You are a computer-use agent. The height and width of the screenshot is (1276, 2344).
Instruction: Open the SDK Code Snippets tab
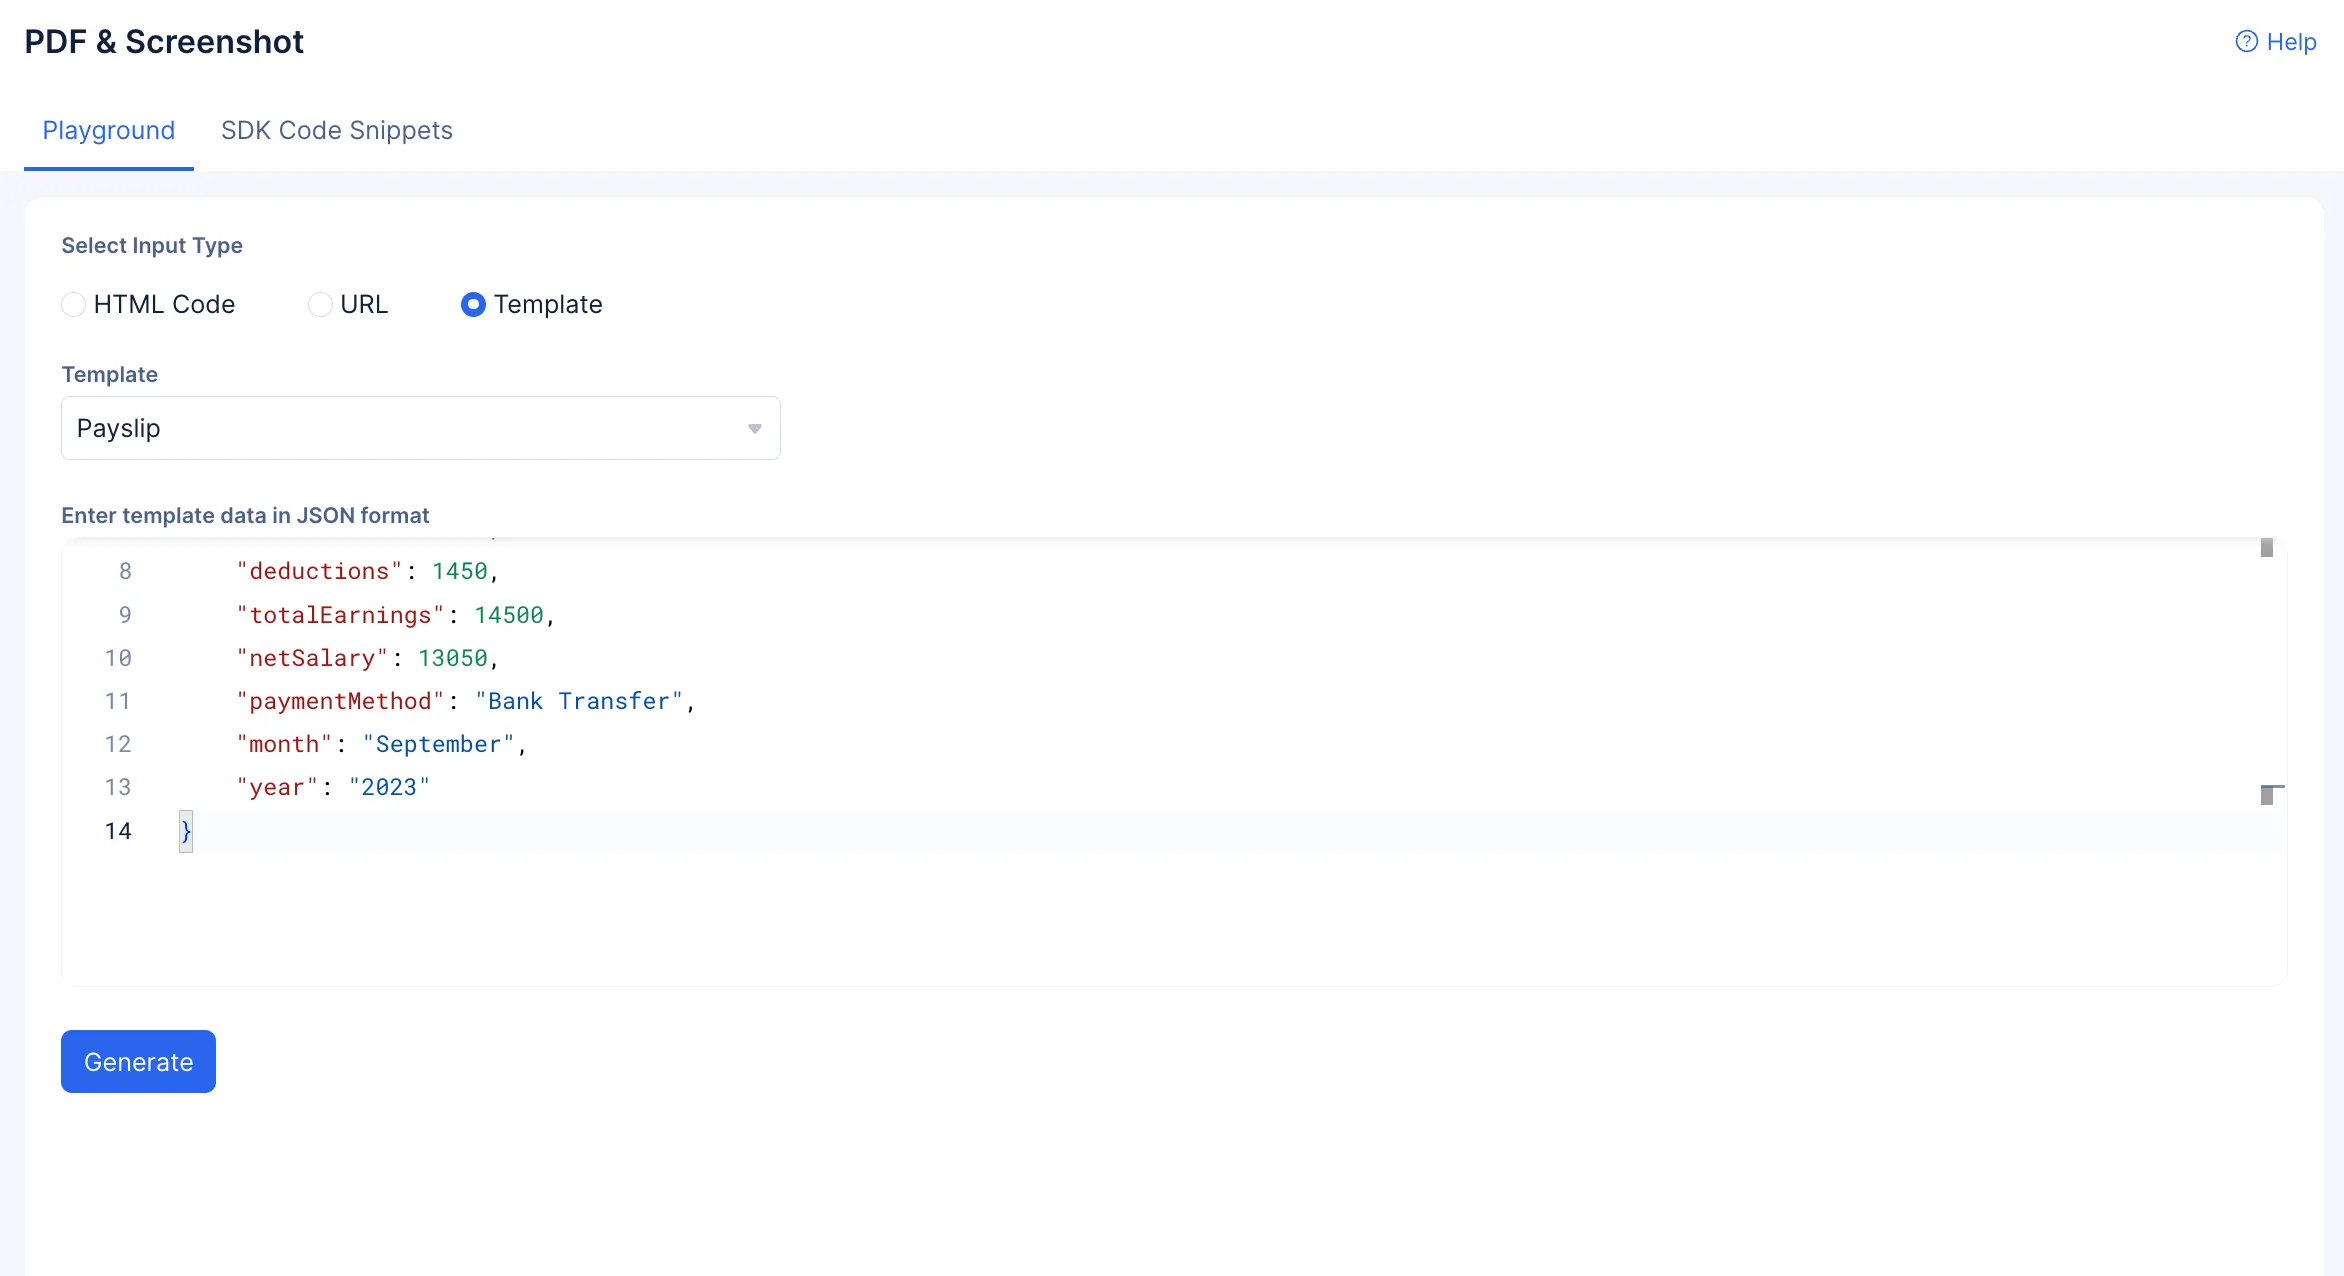[x=336, y=131]
